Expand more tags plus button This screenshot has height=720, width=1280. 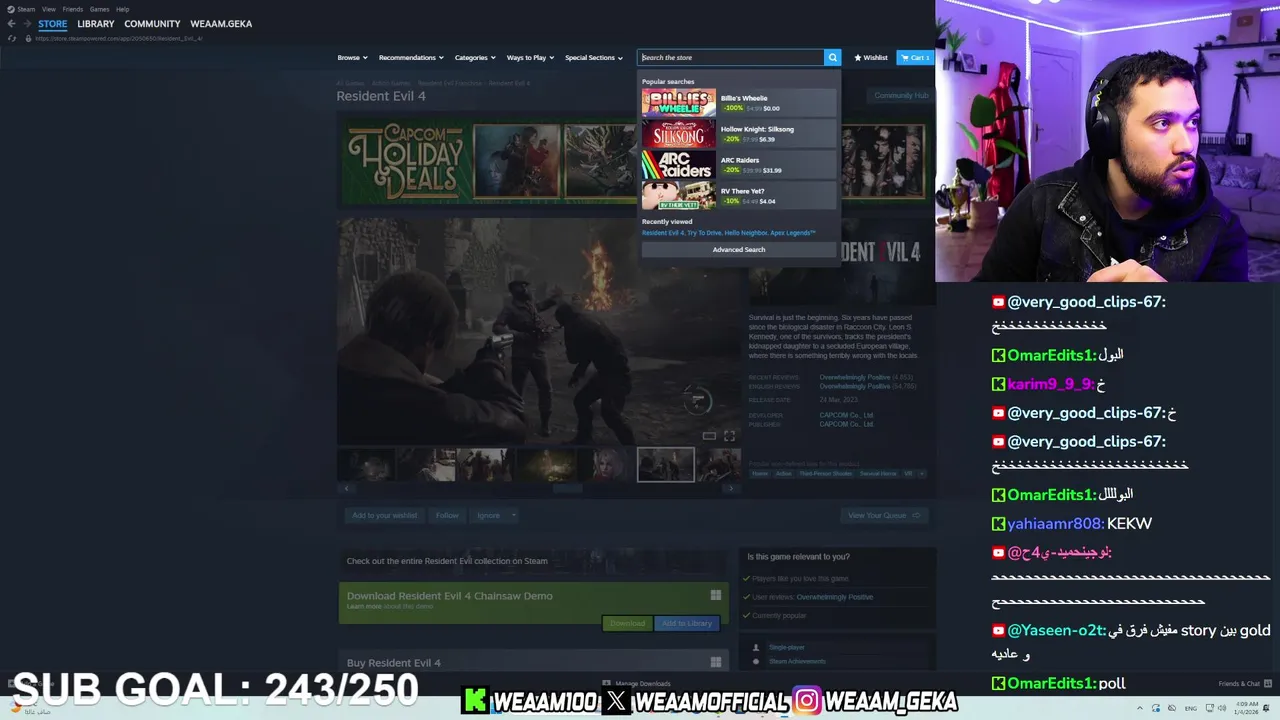click(x=922, y=473)
